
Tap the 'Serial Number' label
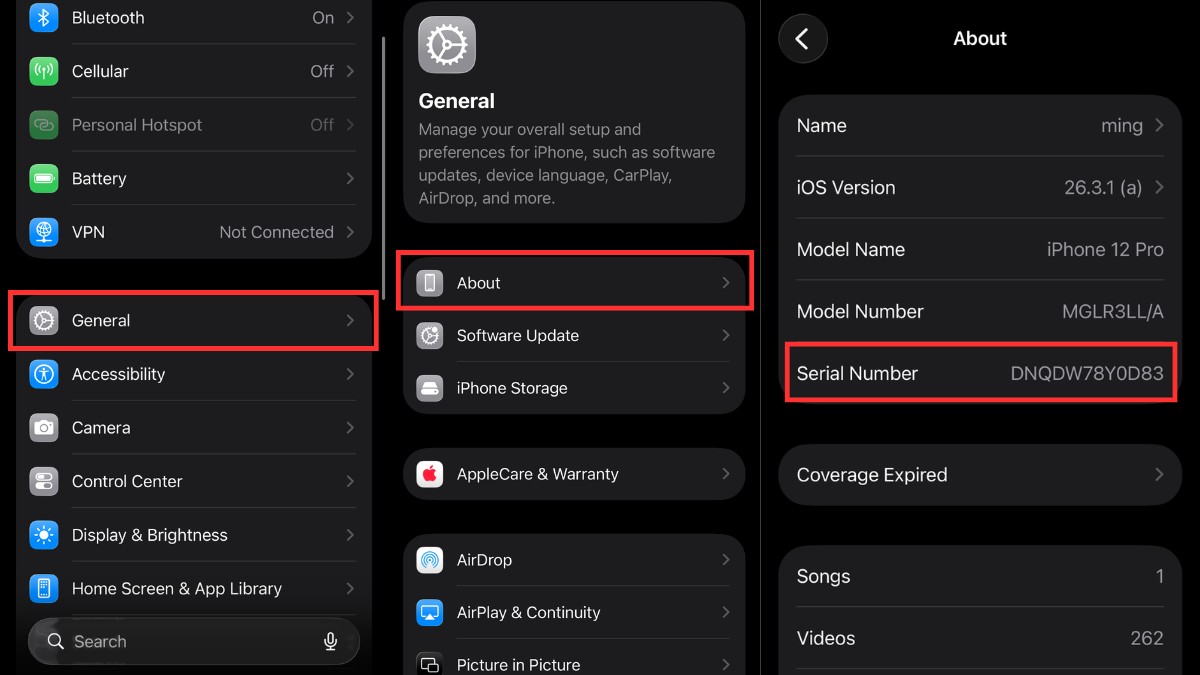pos(857,373)
